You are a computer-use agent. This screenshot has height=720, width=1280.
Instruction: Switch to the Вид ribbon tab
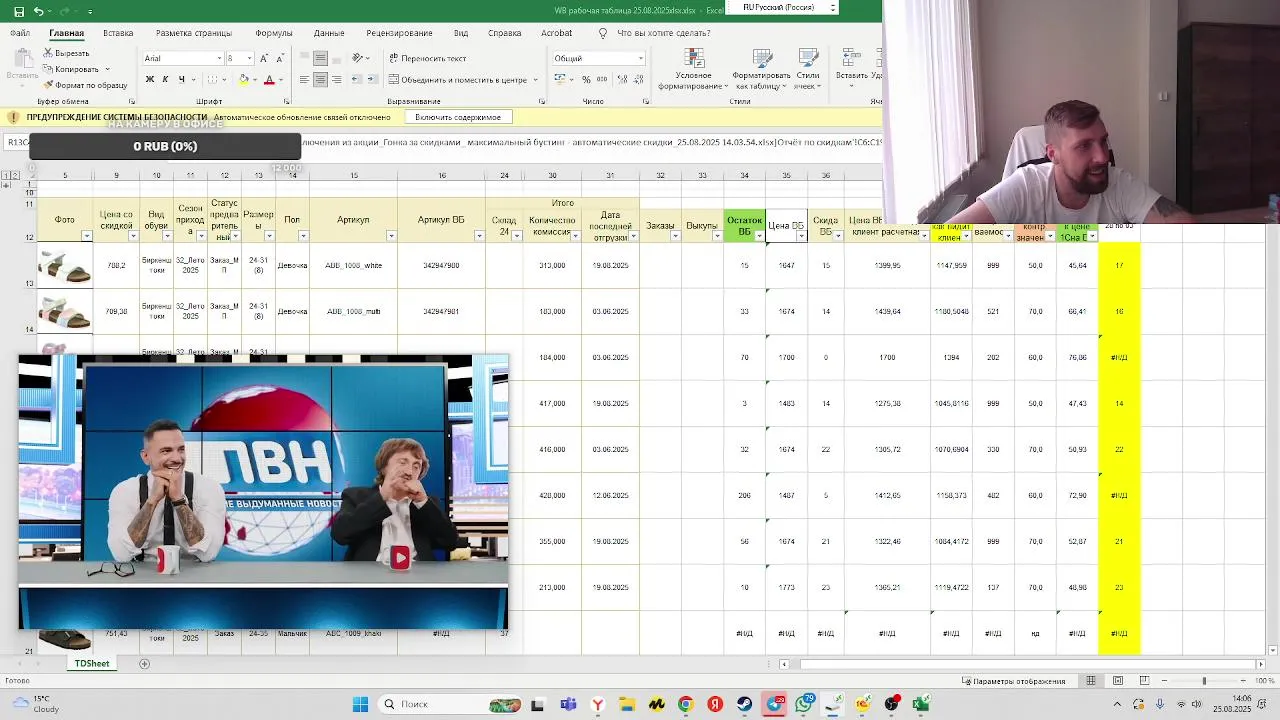[461, 33]
